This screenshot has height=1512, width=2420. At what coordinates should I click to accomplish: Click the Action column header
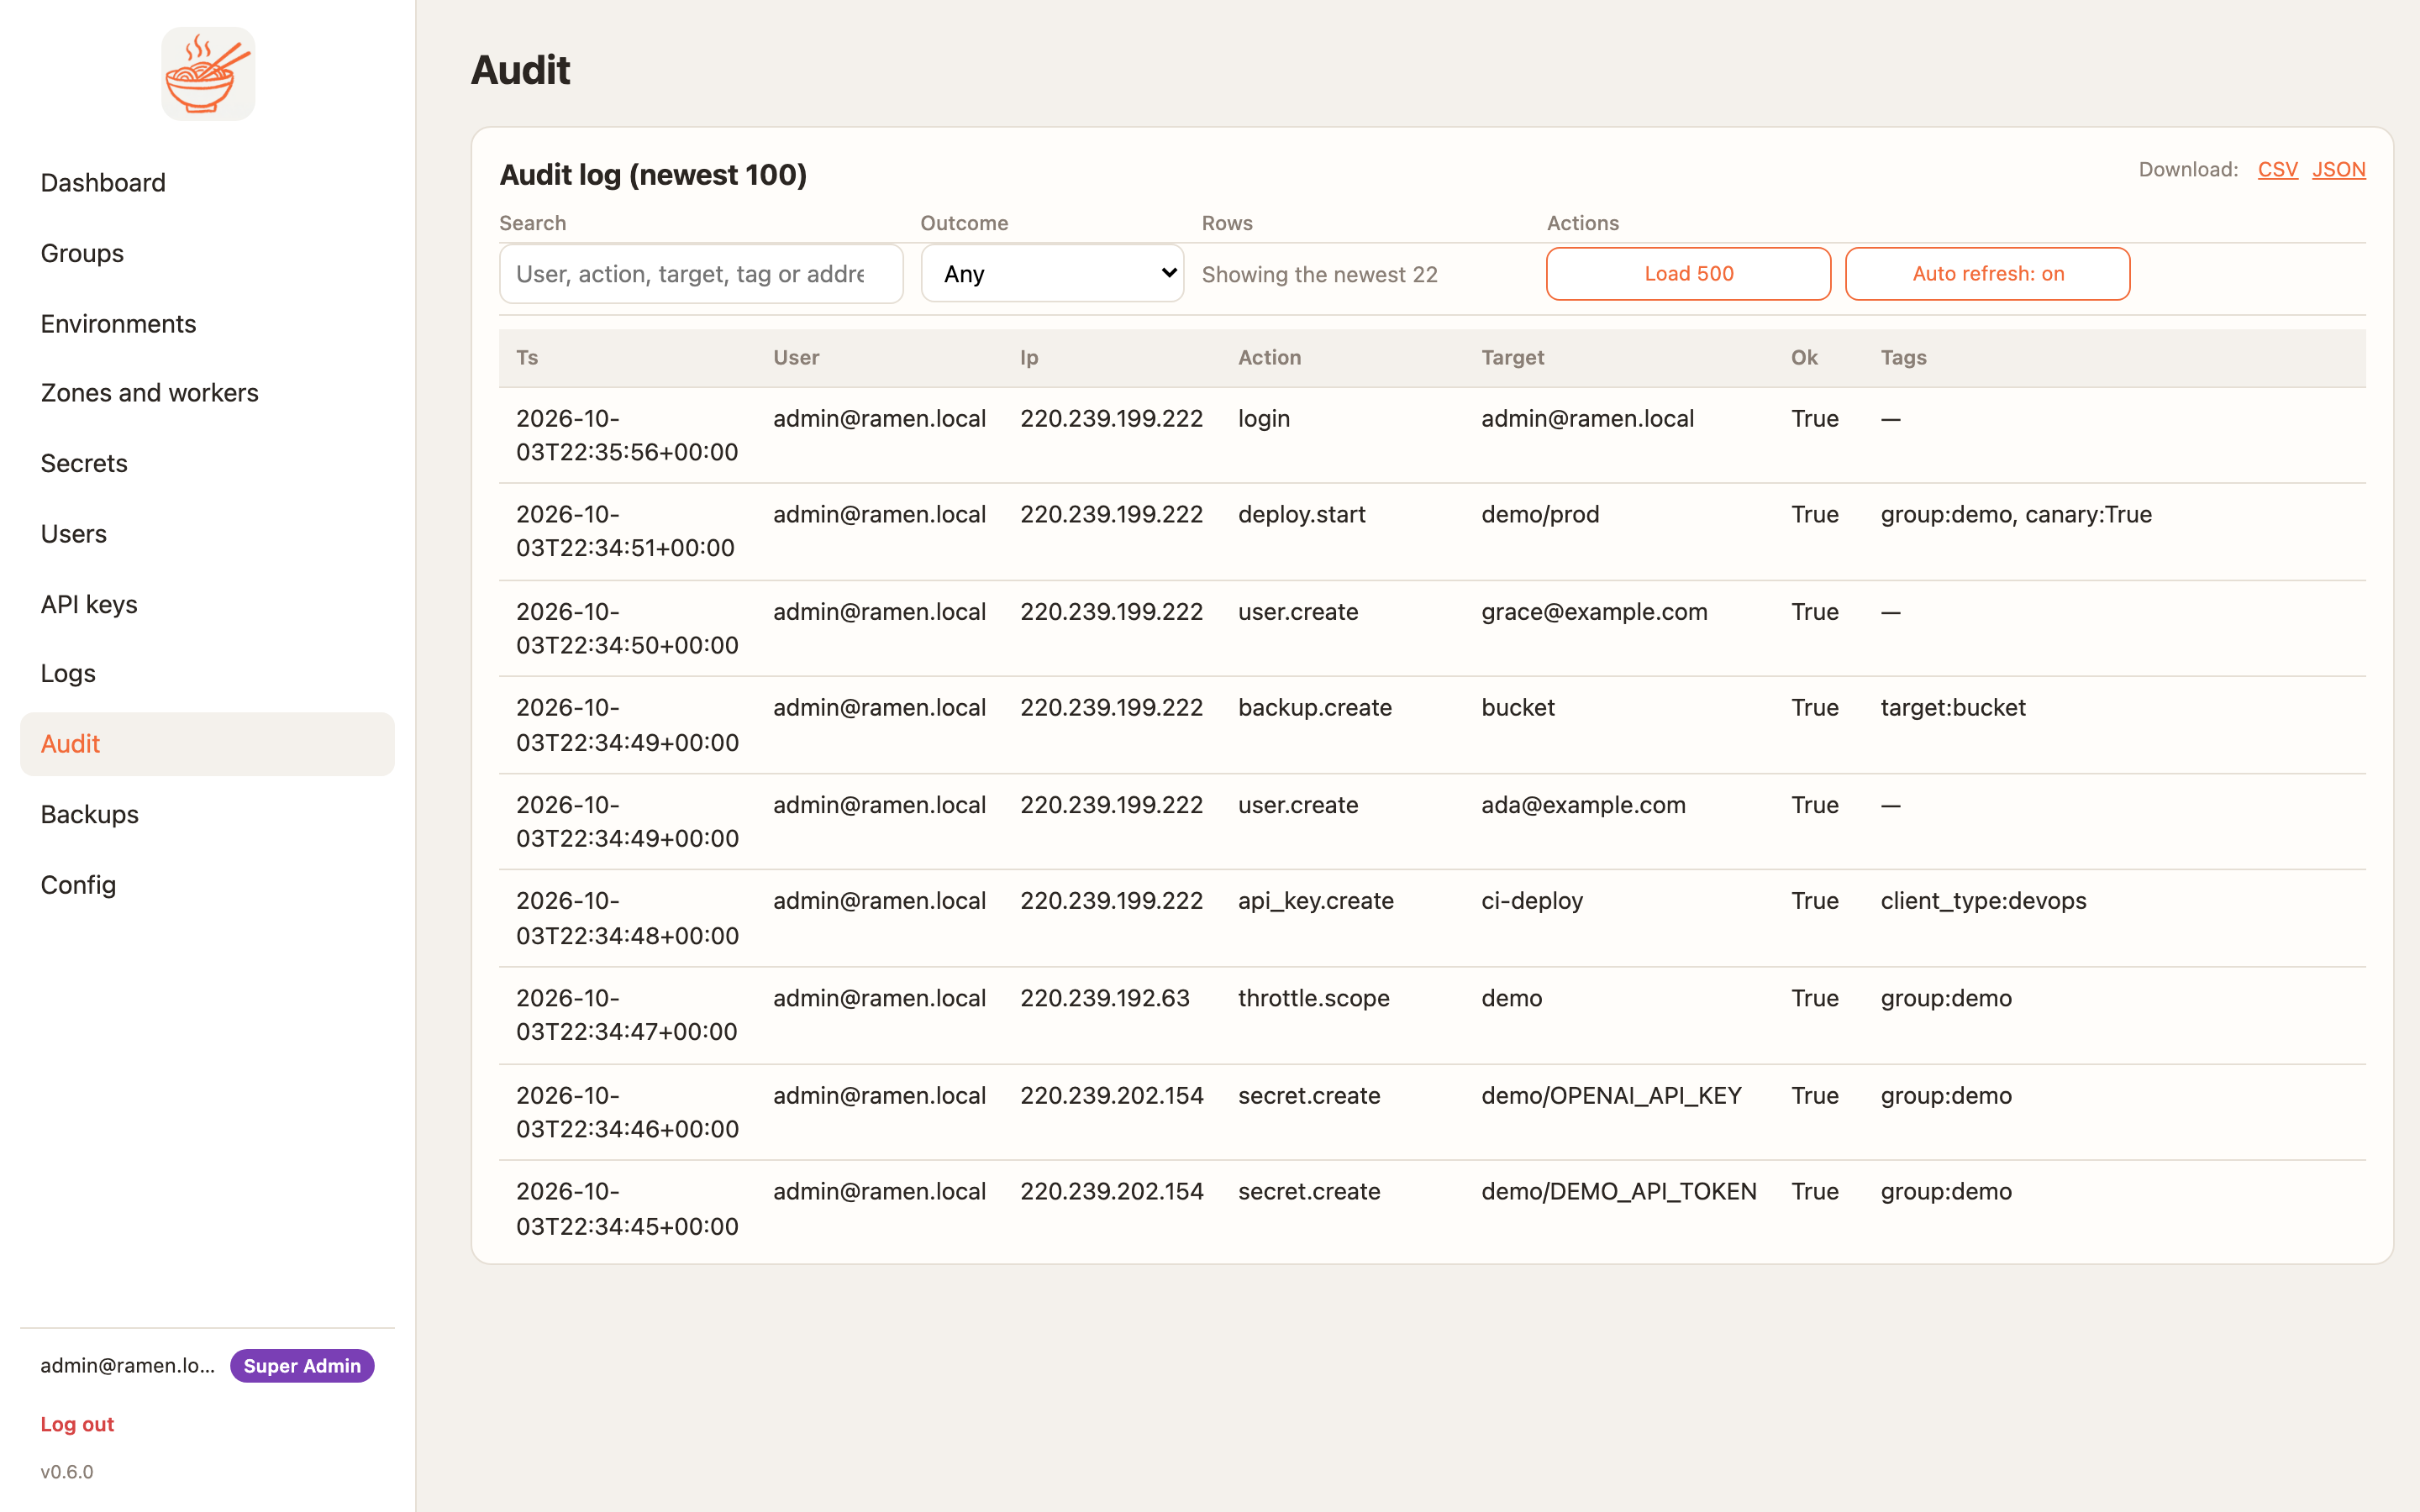click(1269, 358)
